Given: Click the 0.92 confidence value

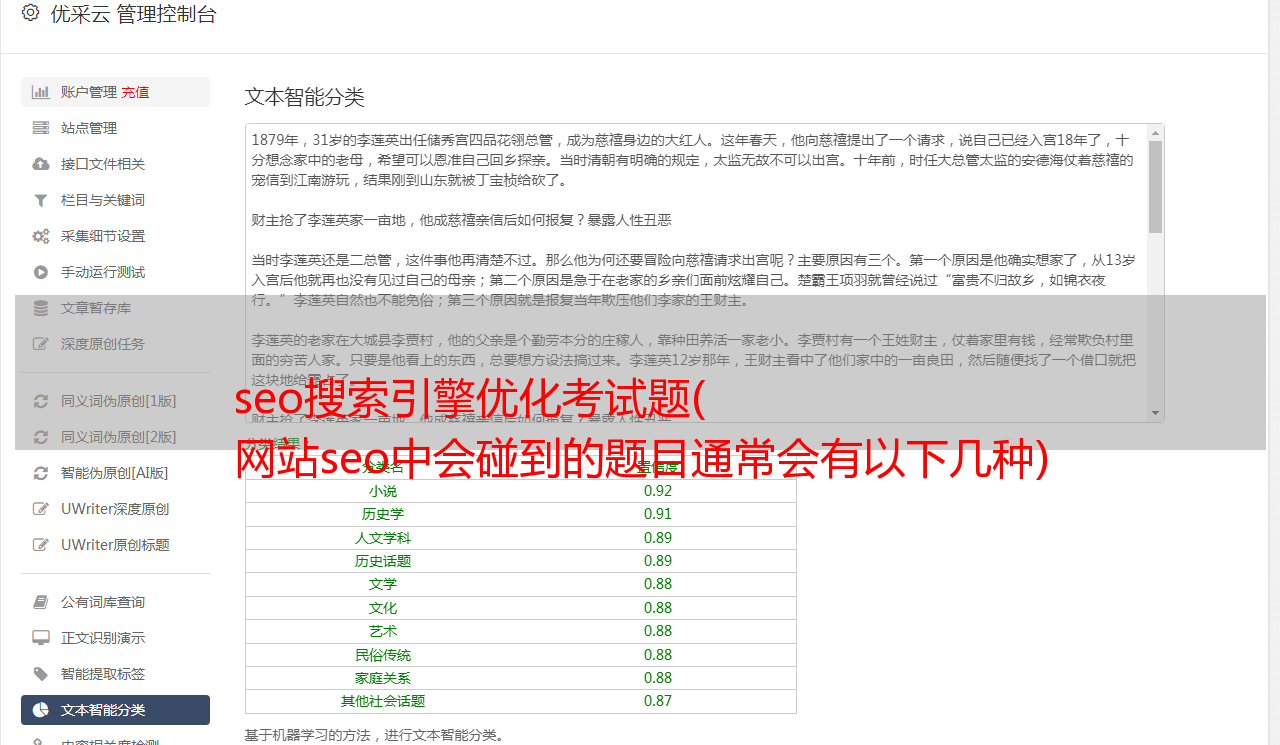Looking at the screenshot, I should point(658,491).
